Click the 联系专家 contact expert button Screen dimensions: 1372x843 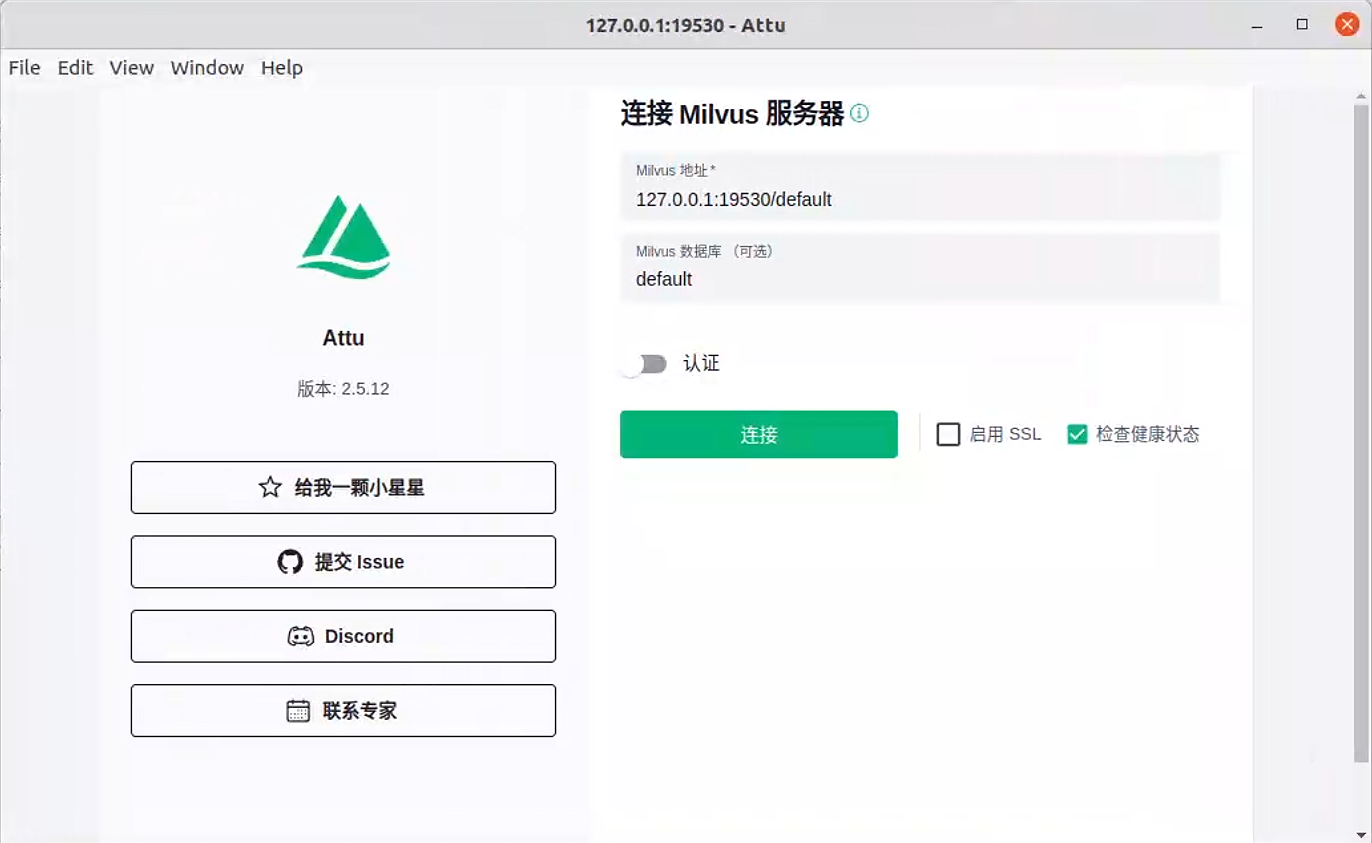click(x=343, y=711)
